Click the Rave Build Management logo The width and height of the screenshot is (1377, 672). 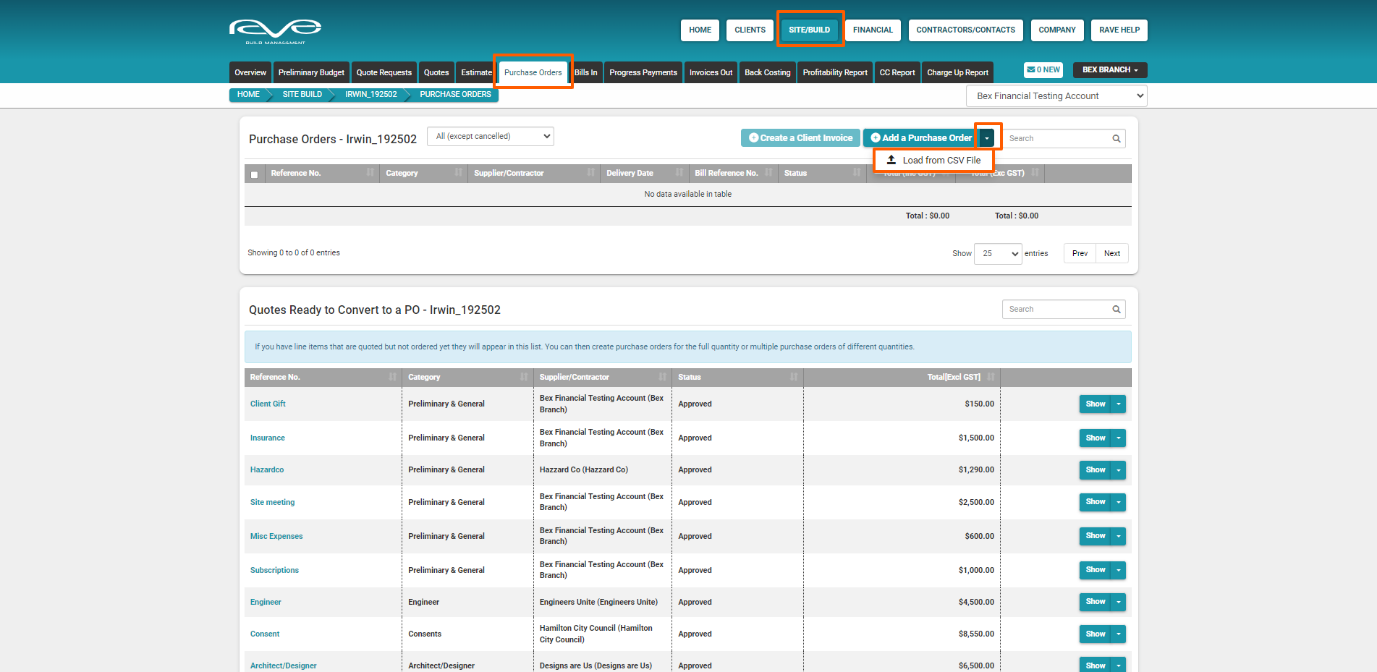[x=276, y=30]
